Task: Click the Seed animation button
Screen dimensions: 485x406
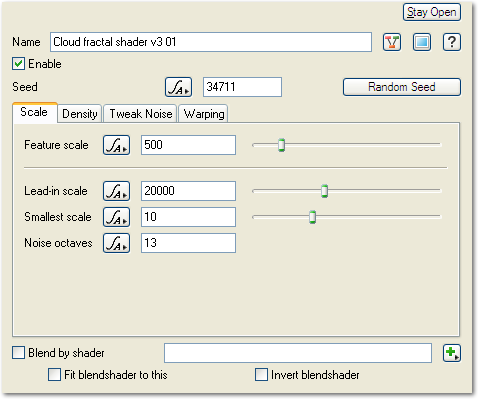Action: coord(178,87)
